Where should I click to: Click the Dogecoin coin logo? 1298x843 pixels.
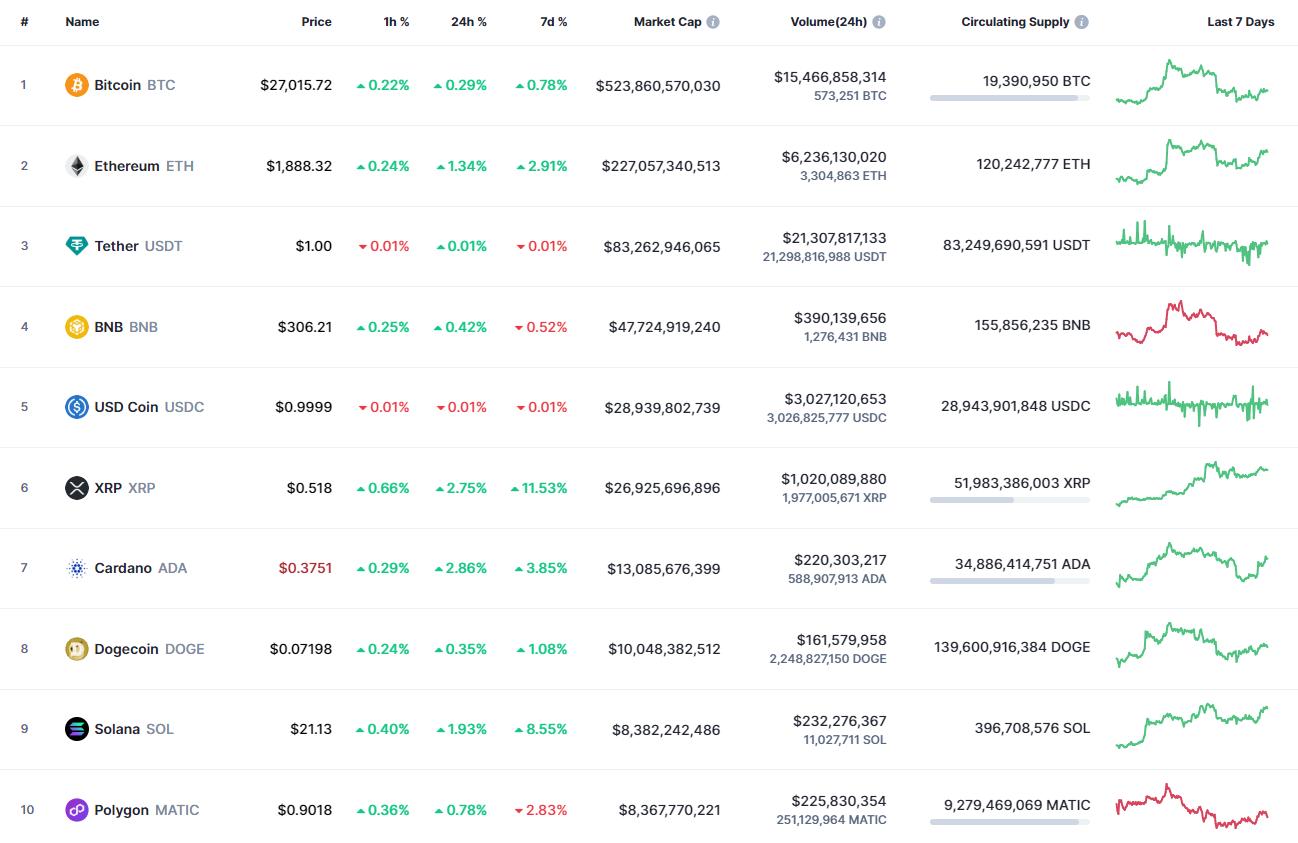pyautogui.click(x=75, y=648)
